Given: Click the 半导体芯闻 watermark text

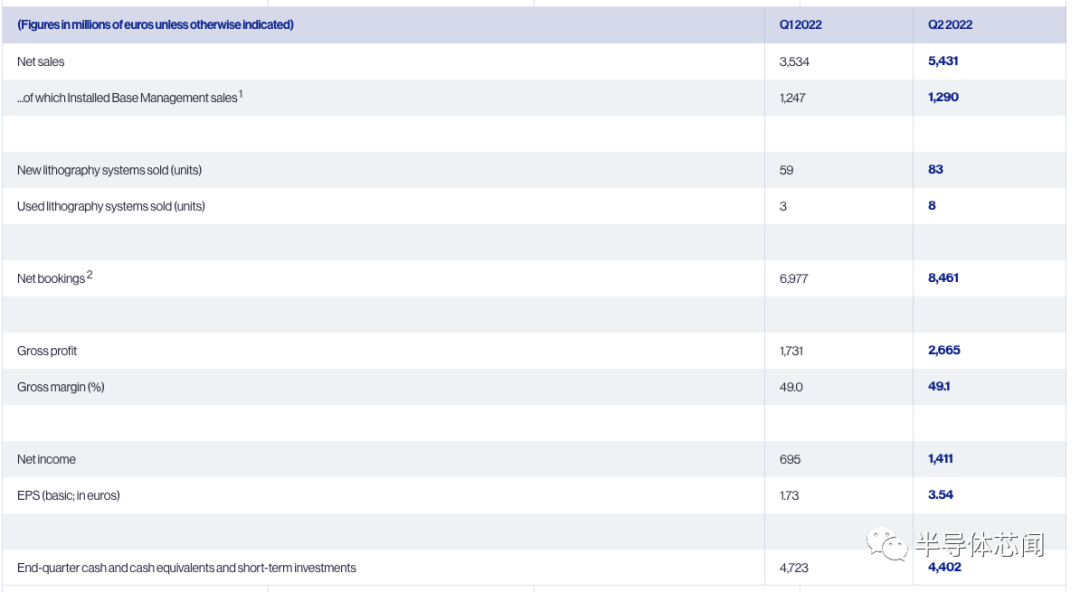Looking at the screenshot, I should pos(979,545).
